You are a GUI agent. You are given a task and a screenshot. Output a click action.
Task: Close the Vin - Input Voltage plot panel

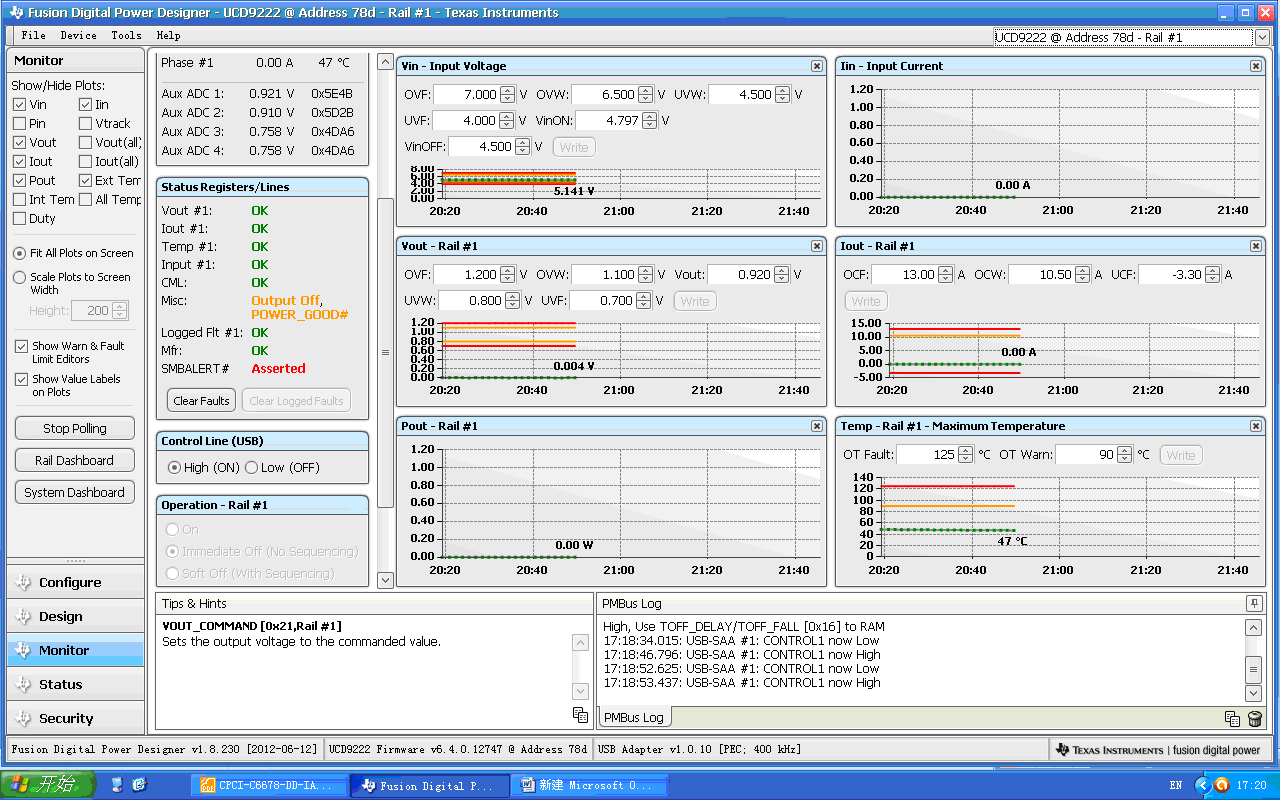[x=817, y=66]
